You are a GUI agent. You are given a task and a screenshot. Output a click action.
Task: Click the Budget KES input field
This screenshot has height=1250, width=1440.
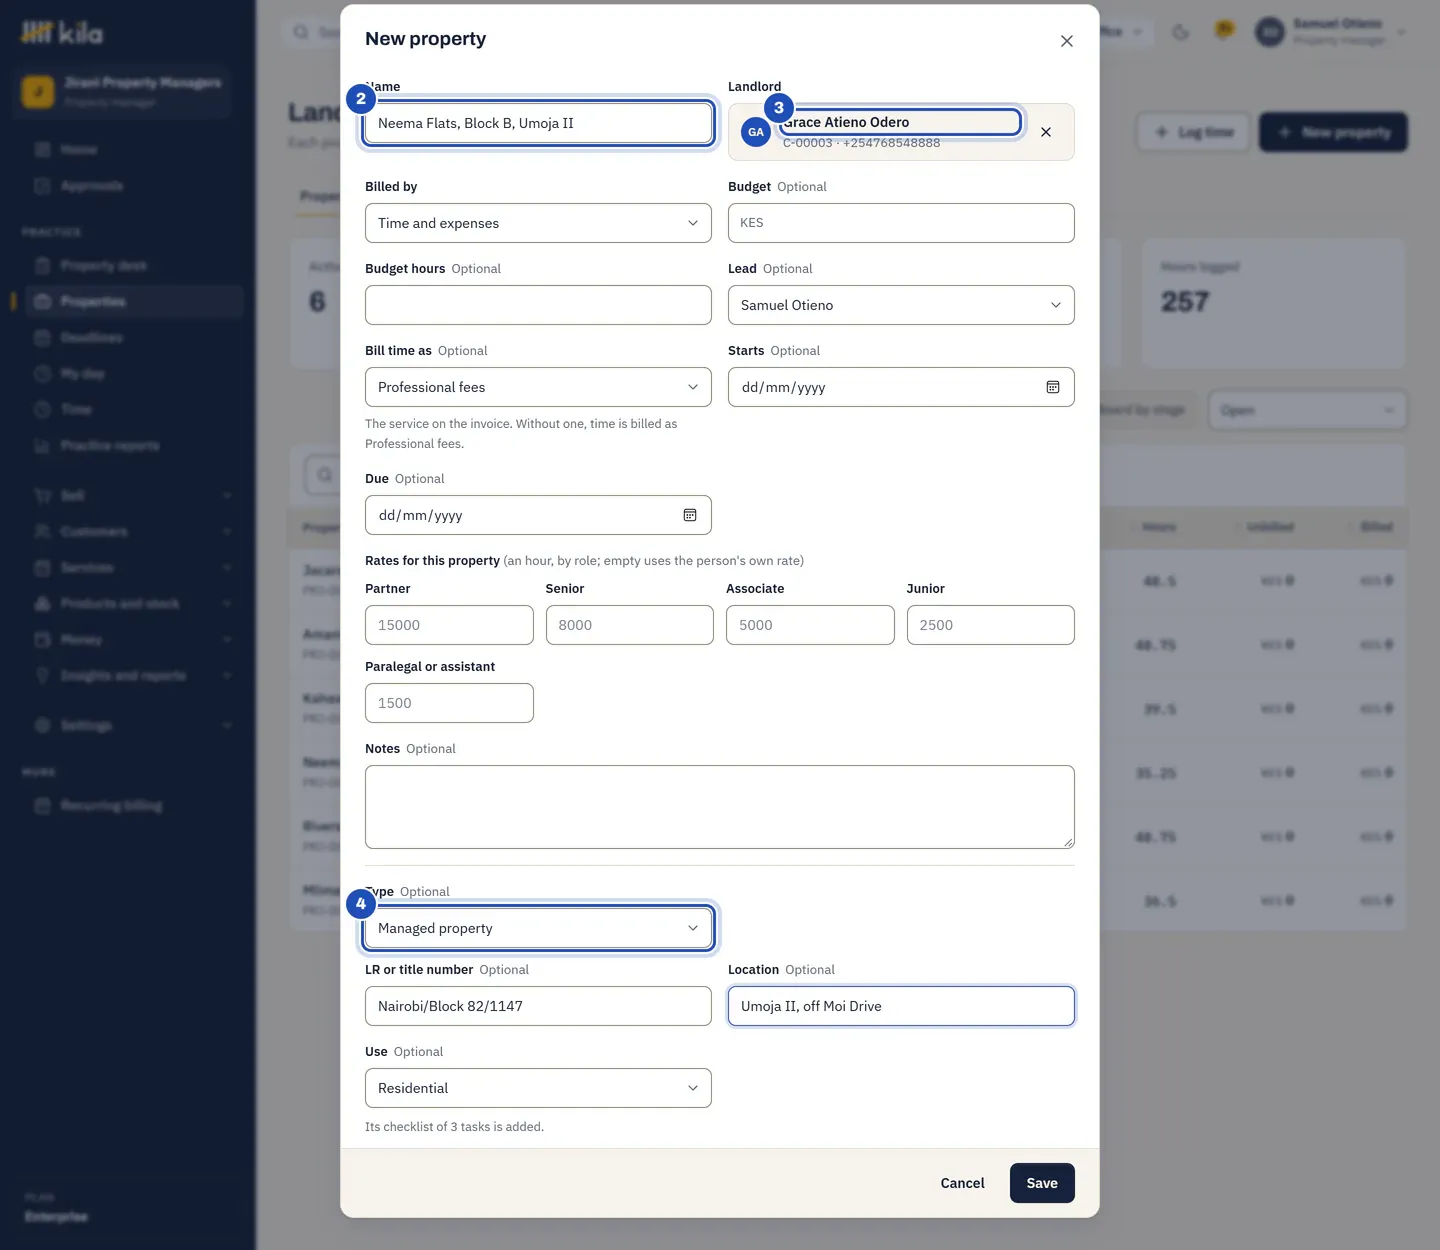tap(901, 223)
